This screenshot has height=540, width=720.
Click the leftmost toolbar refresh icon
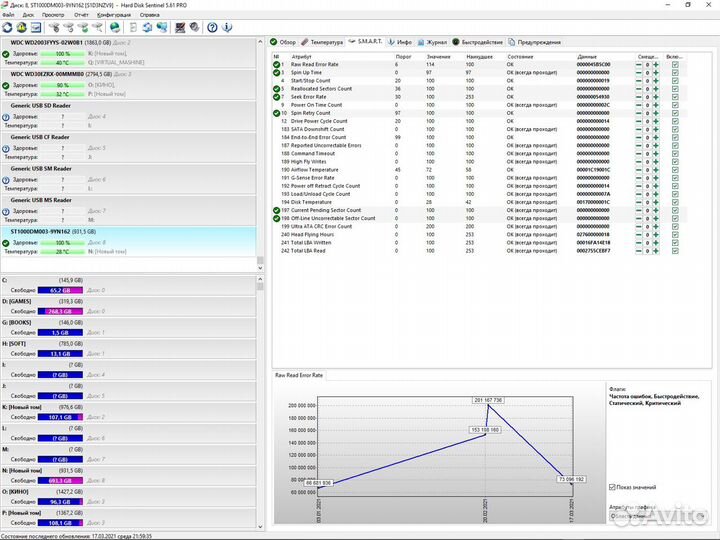pyautogui.click(x=9, y=27)
